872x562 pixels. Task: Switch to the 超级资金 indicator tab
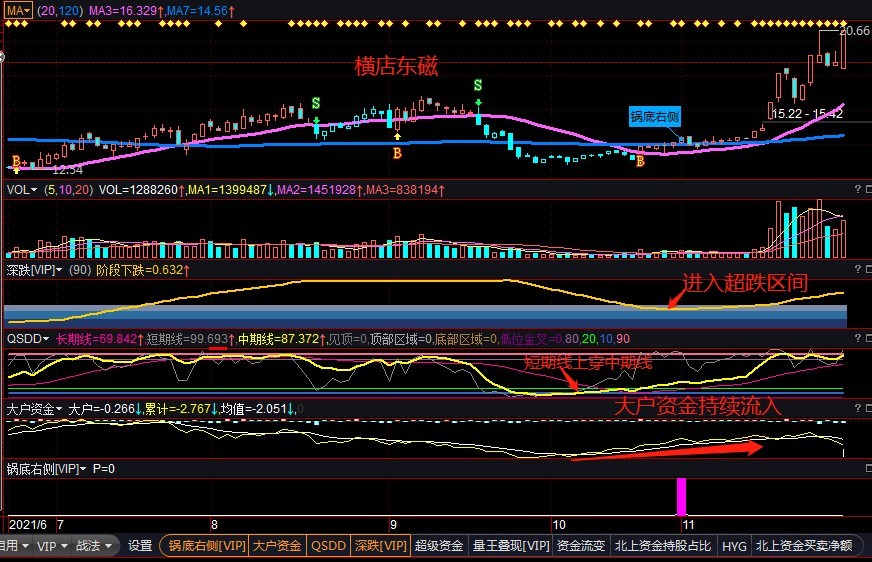tap(439, 546)
